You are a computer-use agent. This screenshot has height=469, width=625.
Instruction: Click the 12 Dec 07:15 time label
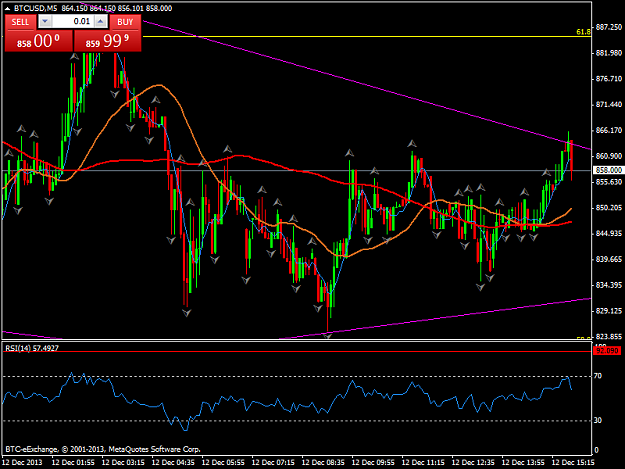click(x=273, y=463)
